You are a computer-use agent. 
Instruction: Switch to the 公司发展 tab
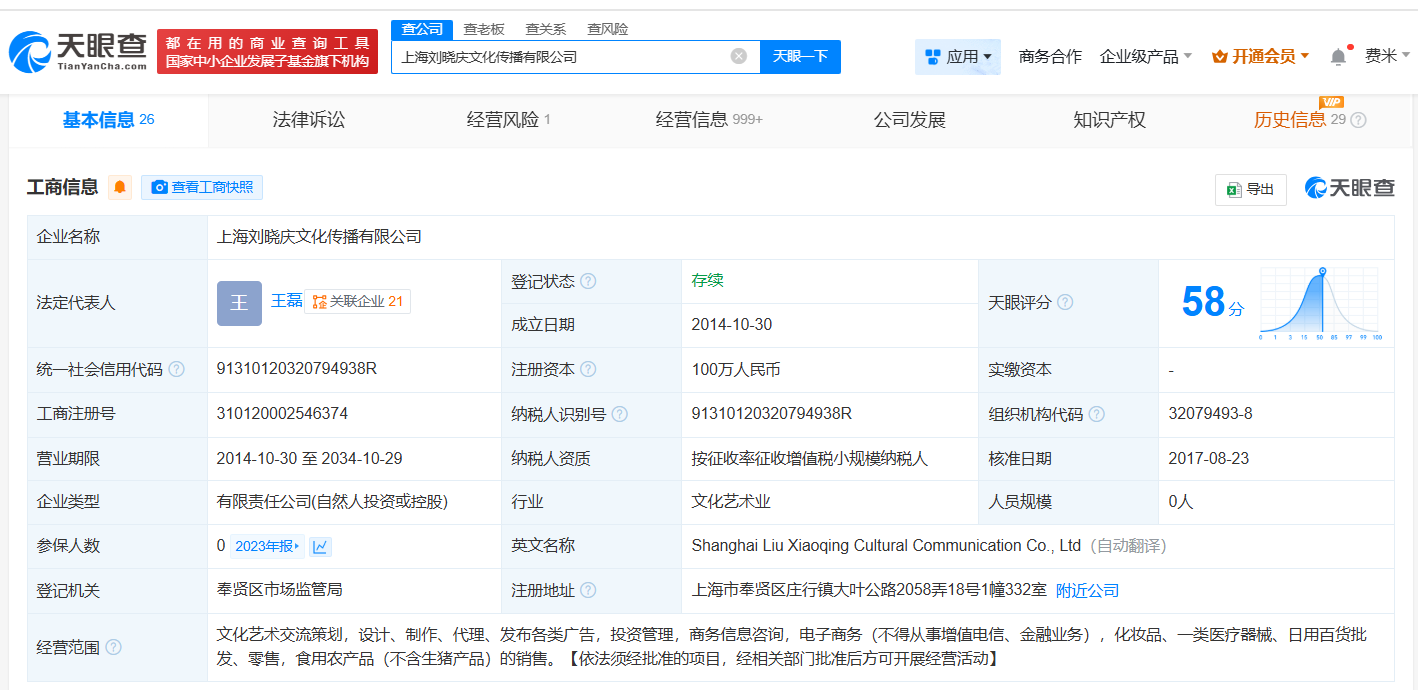(x=909, y=120)
